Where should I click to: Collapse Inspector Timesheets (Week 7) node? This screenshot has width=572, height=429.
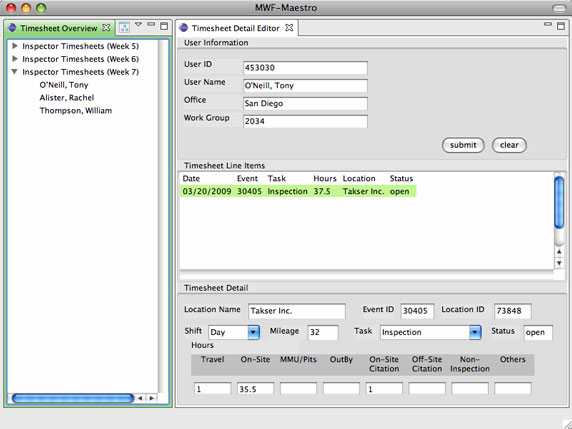(15, 72)
